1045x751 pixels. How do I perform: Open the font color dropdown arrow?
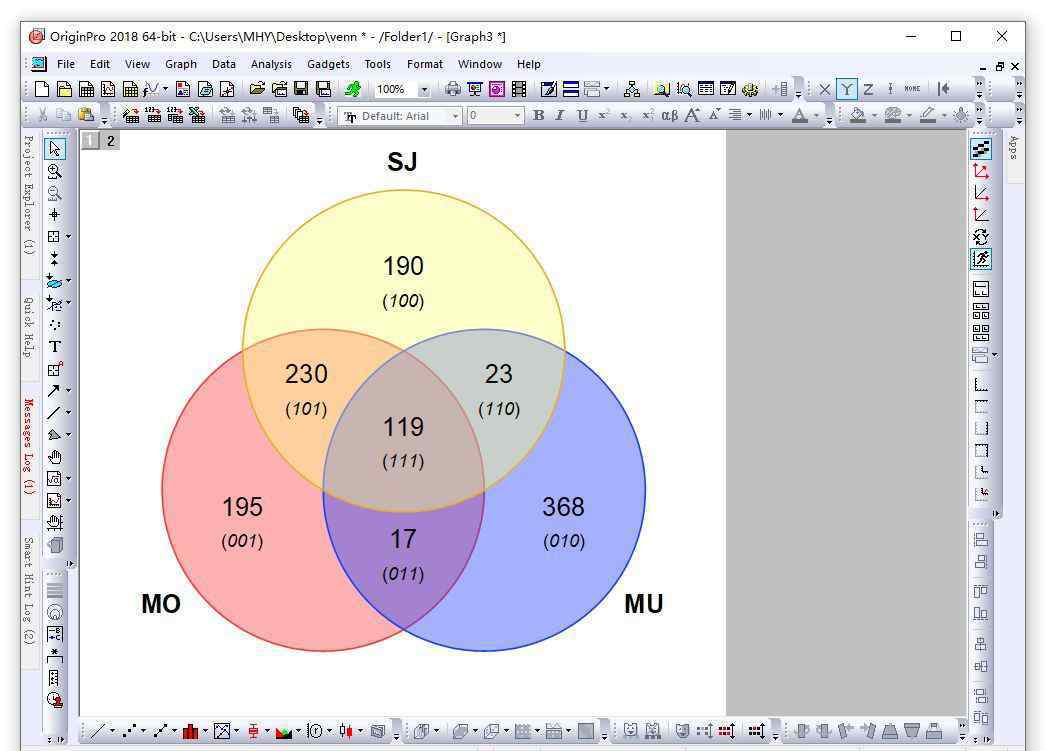click(816, 115)
